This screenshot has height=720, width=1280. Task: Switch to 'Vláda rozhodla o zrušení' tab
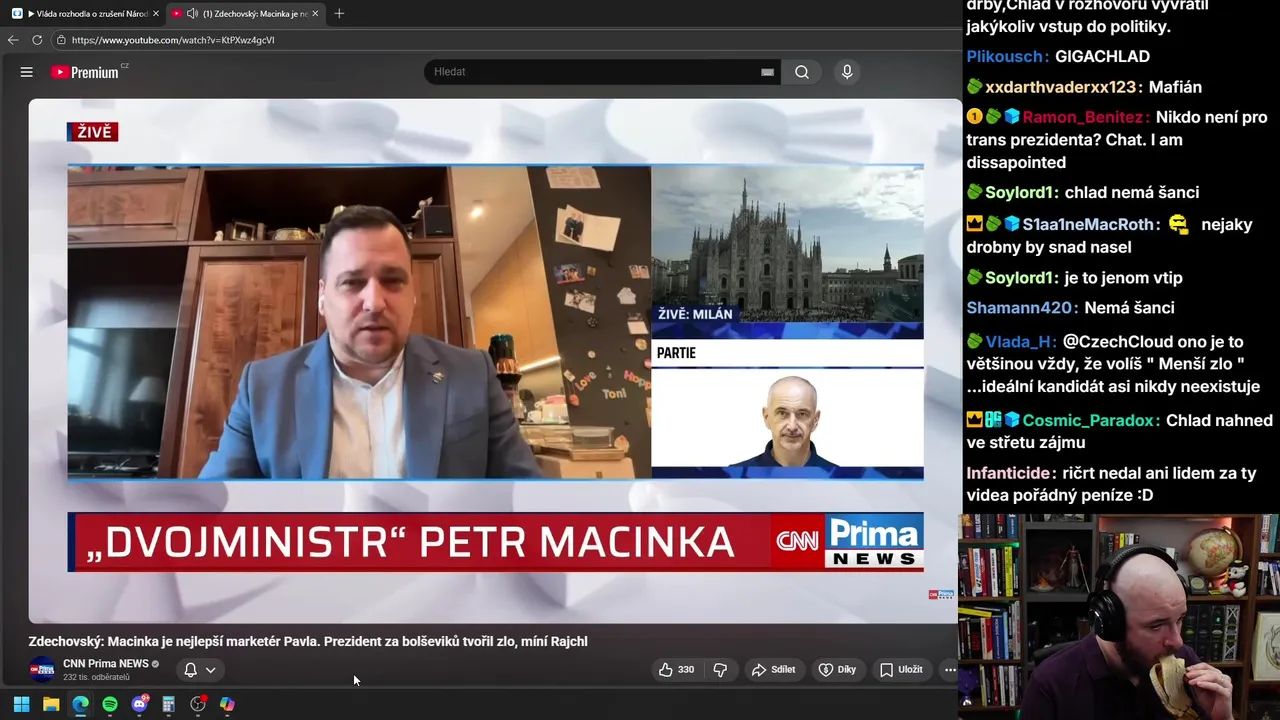pyautogui.click(x=85, y=14)
